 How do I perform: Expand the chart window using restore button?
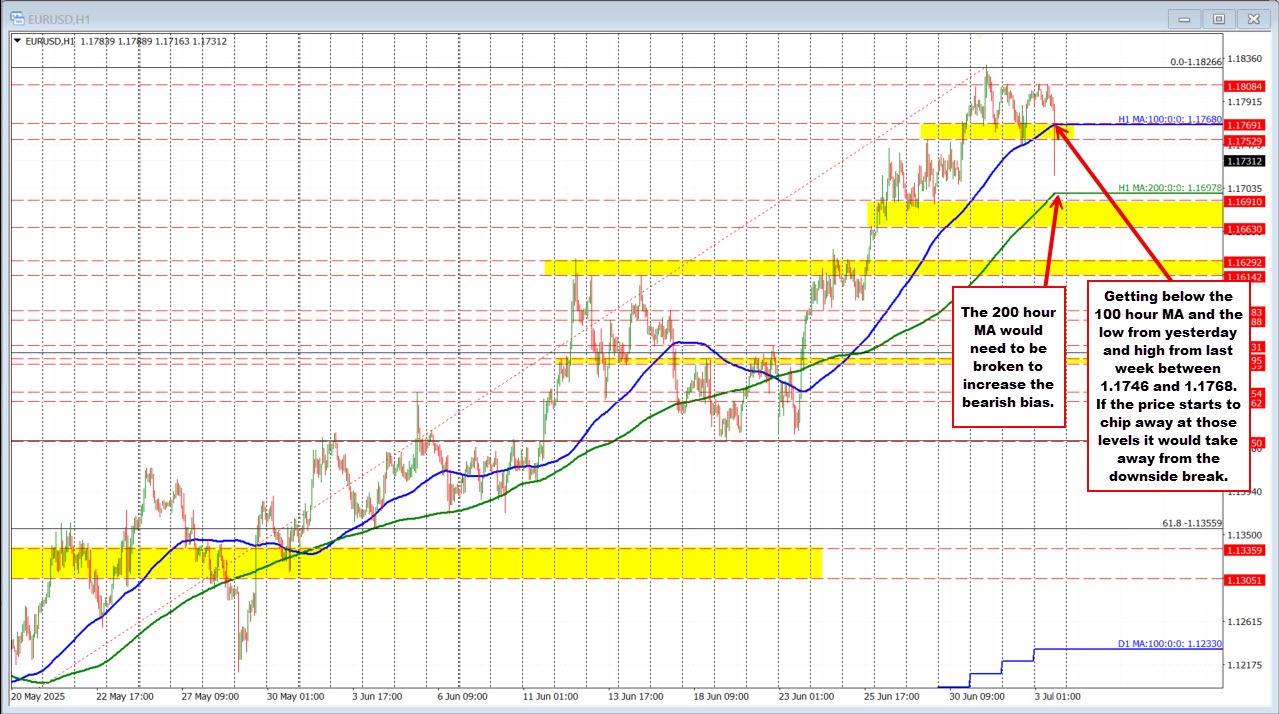pos(1217,18)
